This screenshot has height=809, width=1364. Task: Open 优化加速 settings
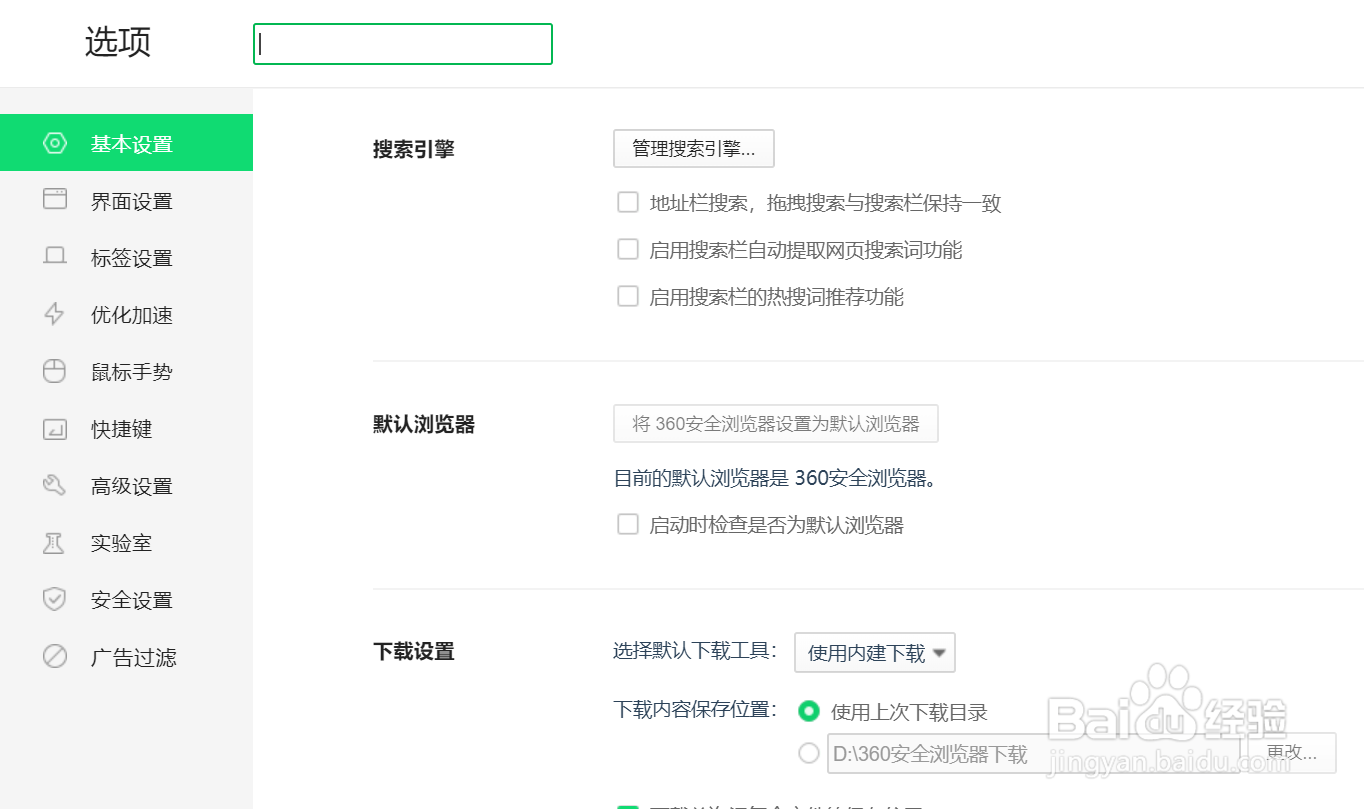(x=126, y=314)
